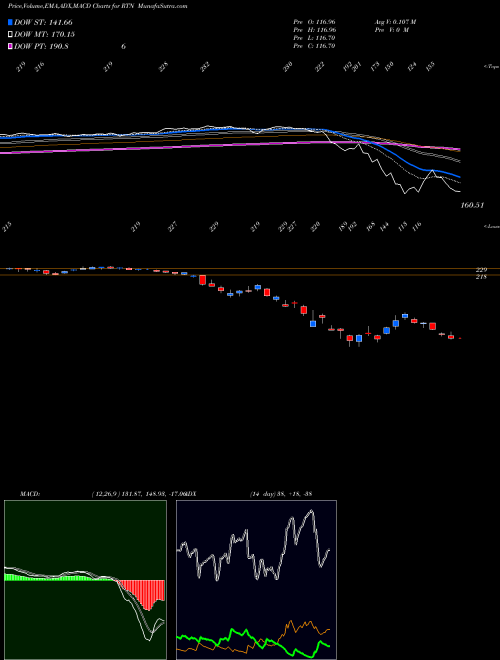This screenshot has width=500, height=660.
Task: Select the 'DOW PT: 190.8' legend text
Action: point(41,46)
